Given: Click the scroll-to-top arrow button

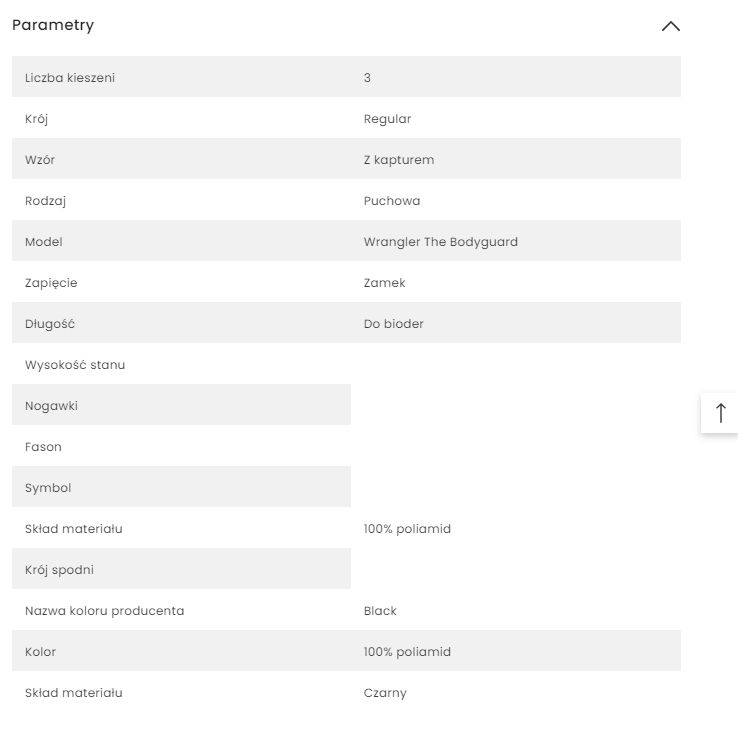Looking at the screenshot, I should [720, 412].
